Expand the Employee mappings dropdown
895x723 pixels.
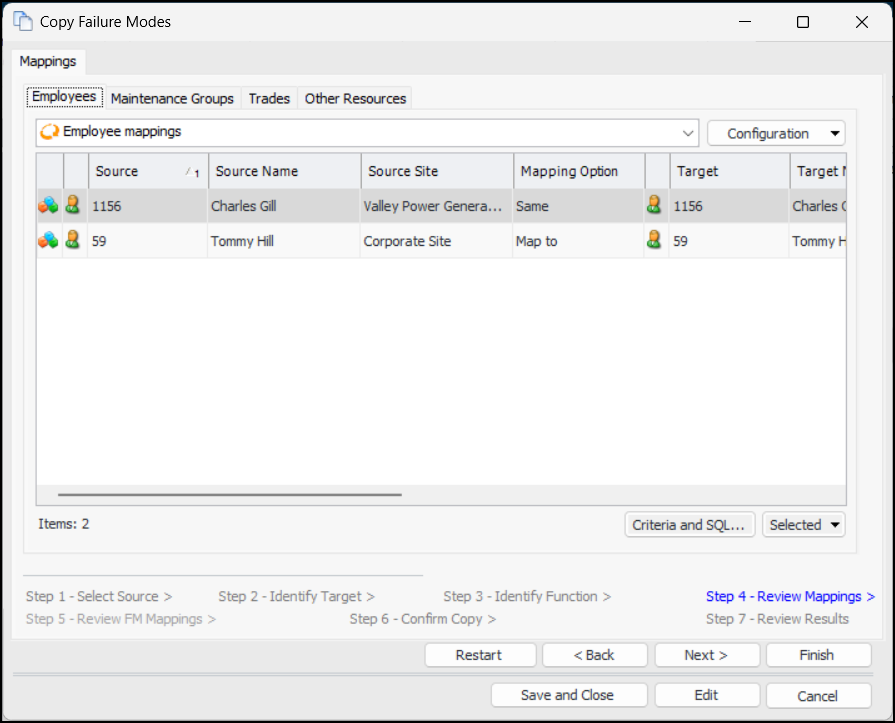coord(688,133)
